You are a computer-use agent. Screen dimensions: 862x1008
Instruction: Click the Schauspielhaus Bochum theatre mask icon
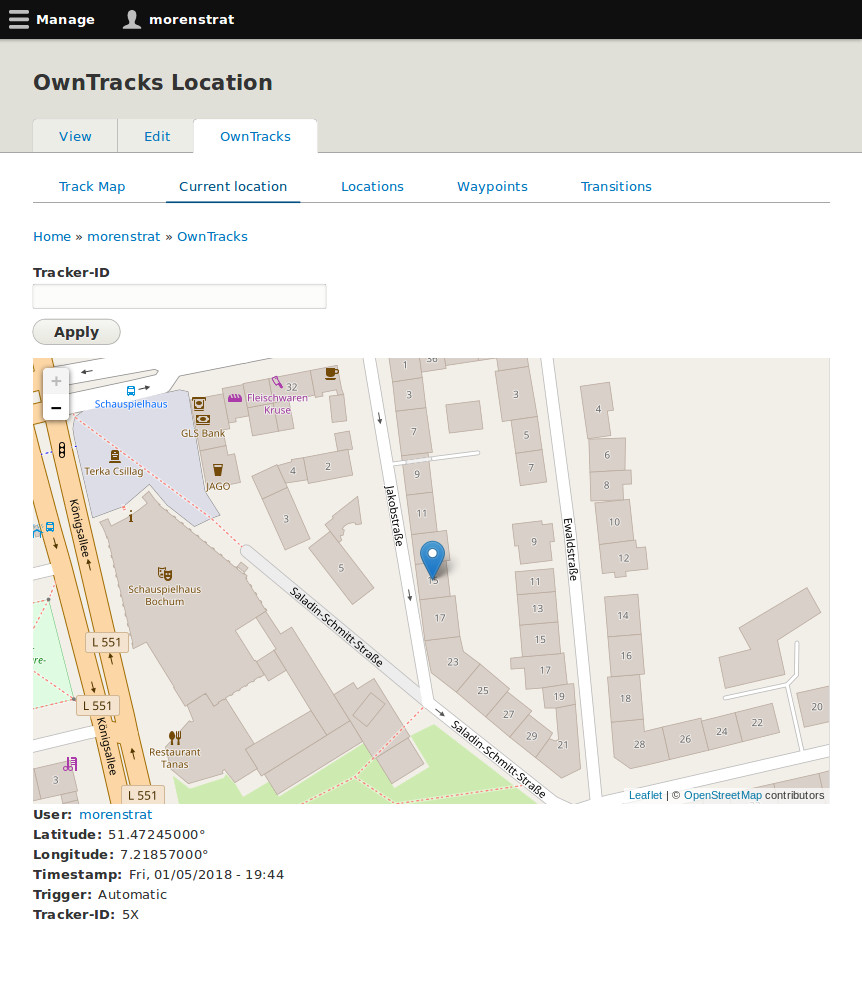pyautogui.click(x=165, y=573)
